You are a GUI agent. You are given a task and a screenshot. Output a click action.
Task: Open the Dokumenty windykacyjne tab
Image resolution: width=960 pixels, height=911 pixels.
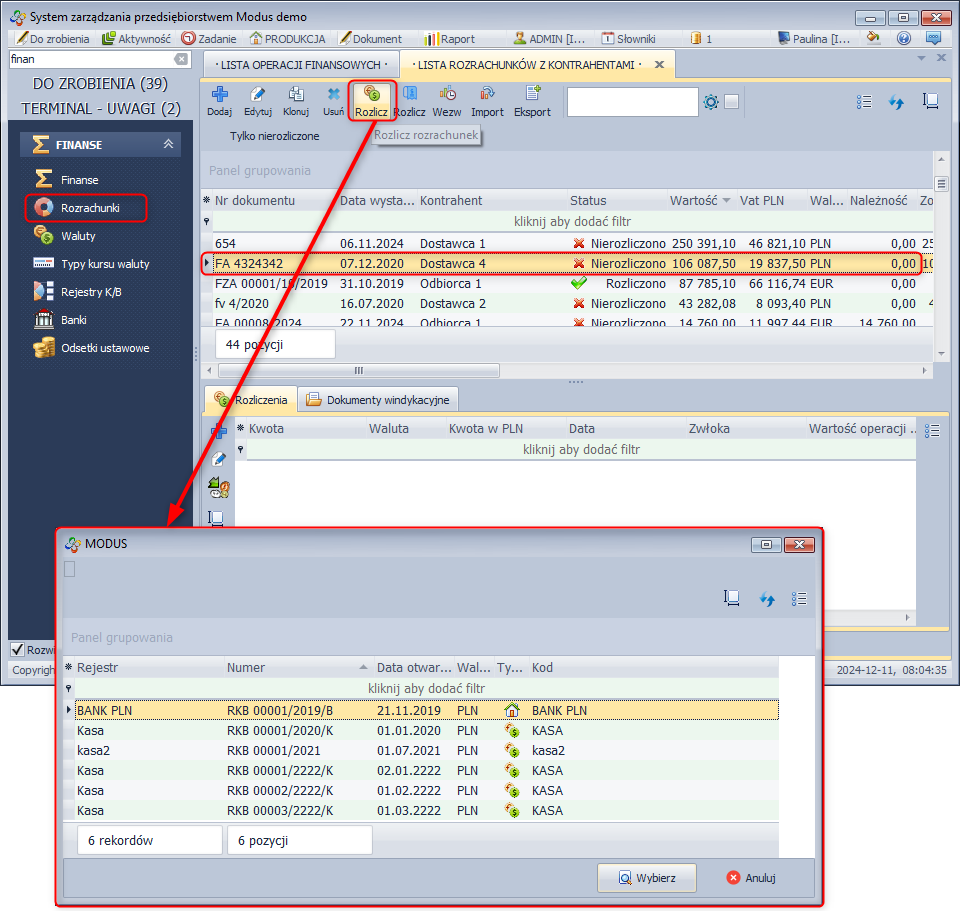point(380,400)
